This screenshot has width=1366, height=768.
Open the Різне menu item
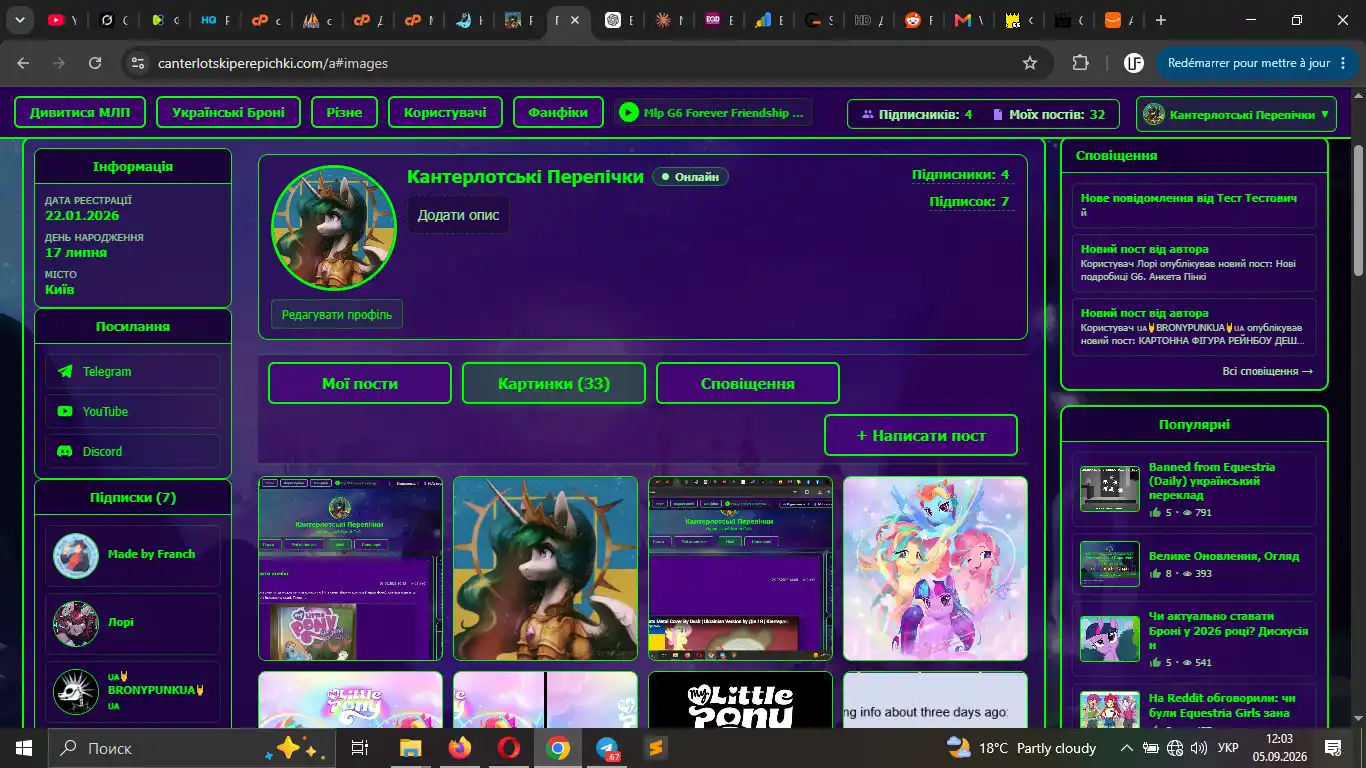coord(344,113)
